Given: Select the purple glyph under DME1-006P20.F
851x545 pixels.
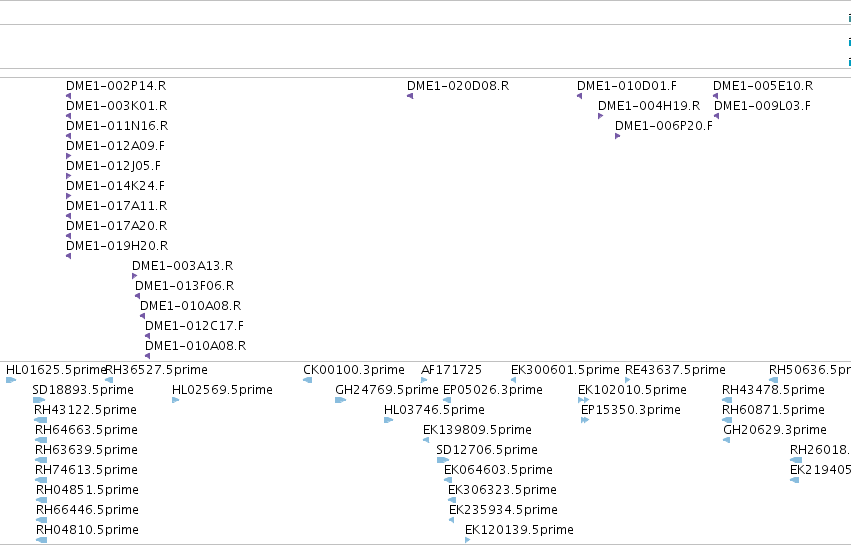Looking at the screenshot, I should [617, 136].
